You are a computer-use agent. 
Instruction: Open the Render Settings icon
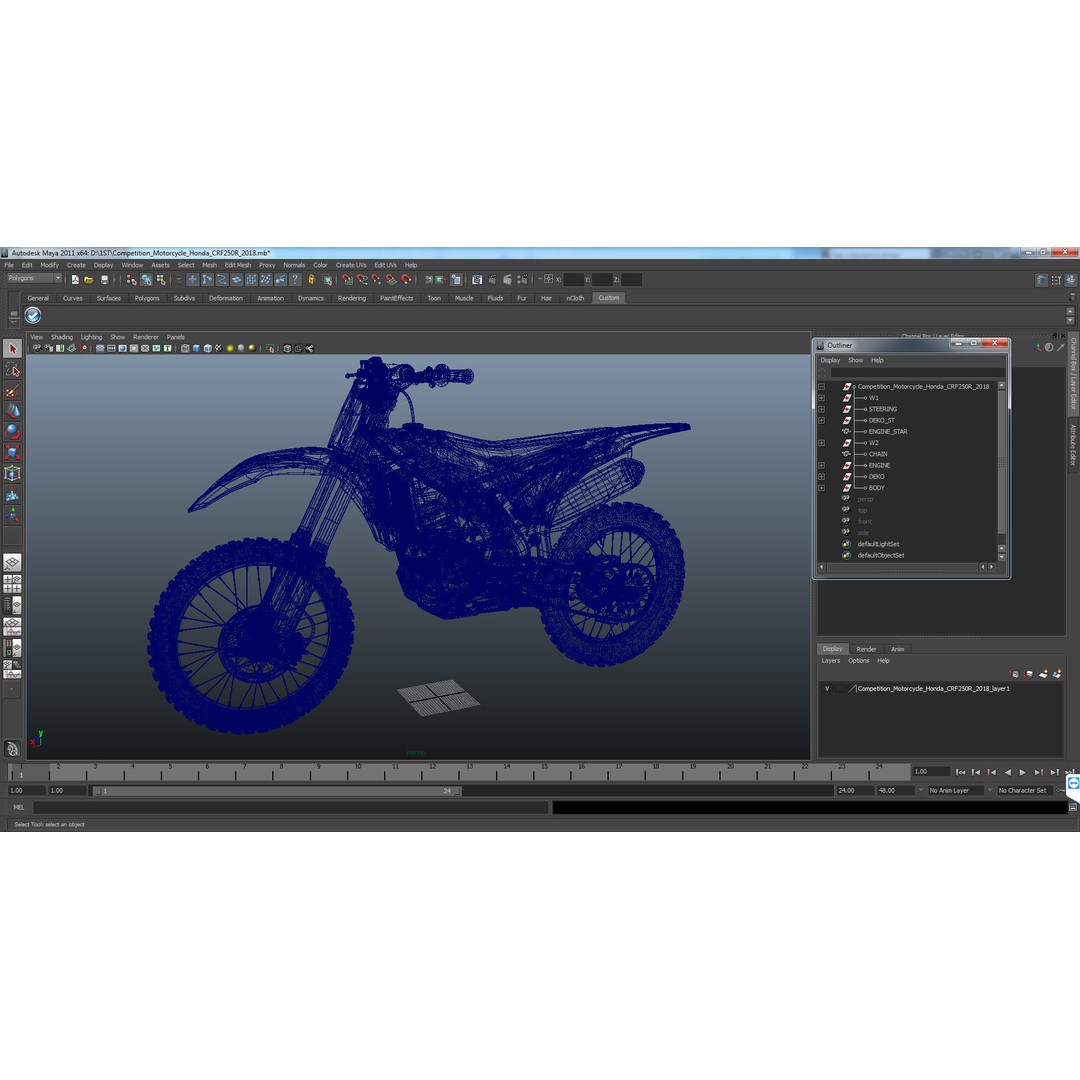[x=522, y=280]
